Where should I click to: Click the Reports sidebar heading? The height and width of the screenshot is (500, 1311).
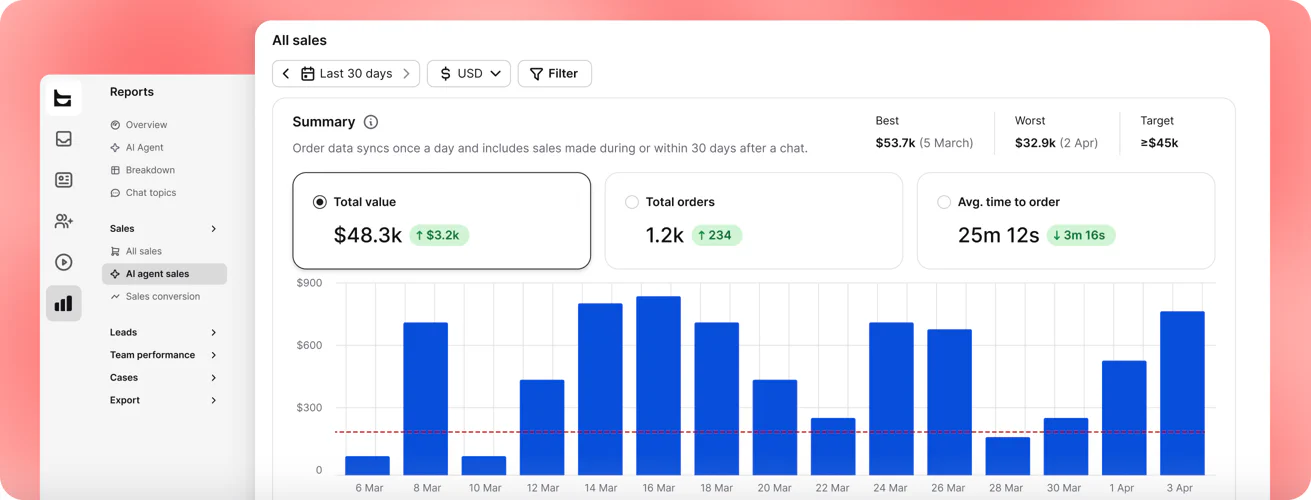[x=132, y=92]
